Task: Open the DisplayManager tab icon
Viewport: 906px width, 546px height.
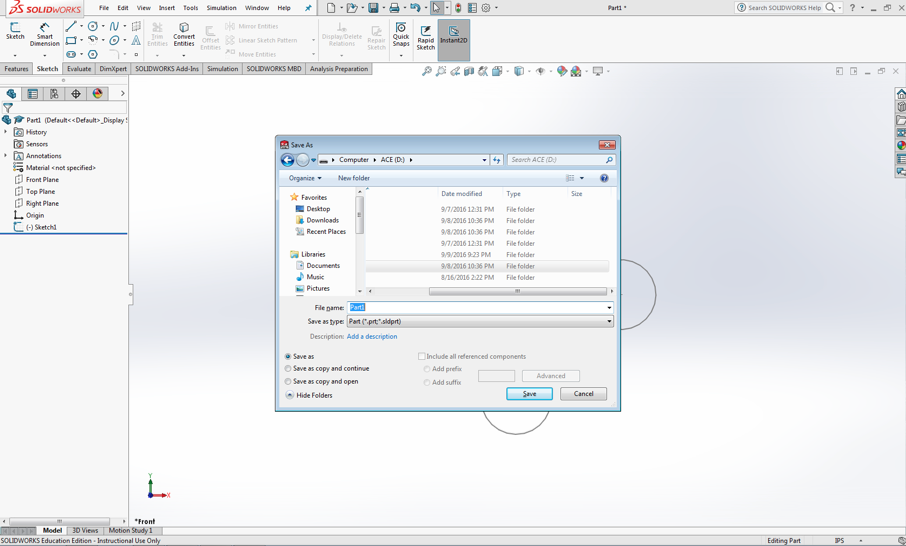Action: click(97, 94)
